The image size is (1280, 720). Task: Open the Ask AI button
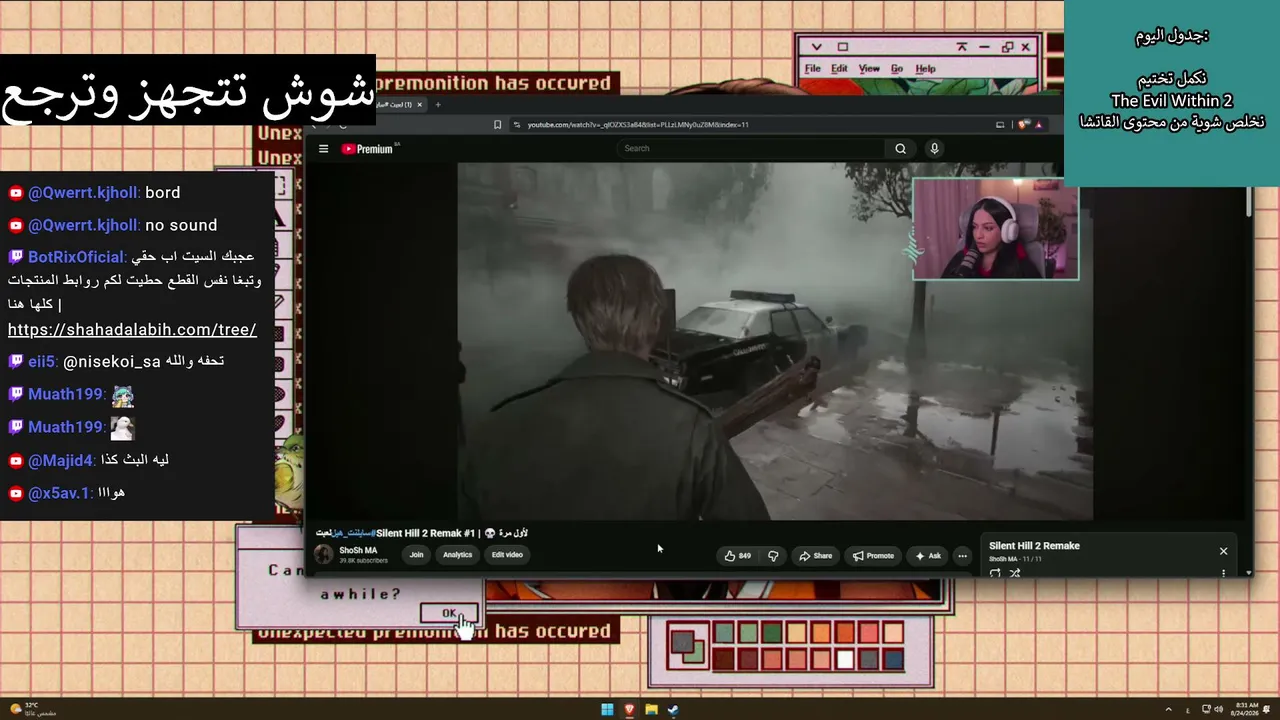(x=928, y=556)
